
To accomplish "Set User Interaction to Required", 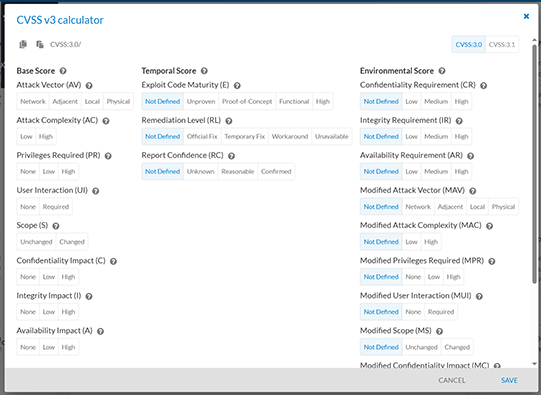I will [56, 207].
